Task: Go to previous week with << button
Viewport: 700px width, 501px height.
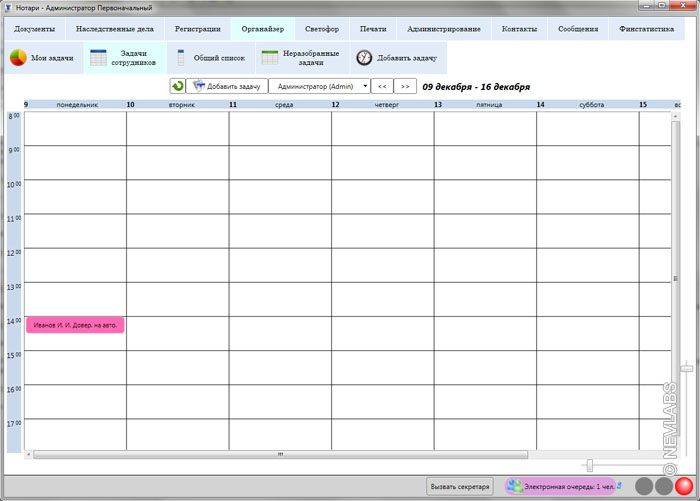Action: tap(381, 87)
